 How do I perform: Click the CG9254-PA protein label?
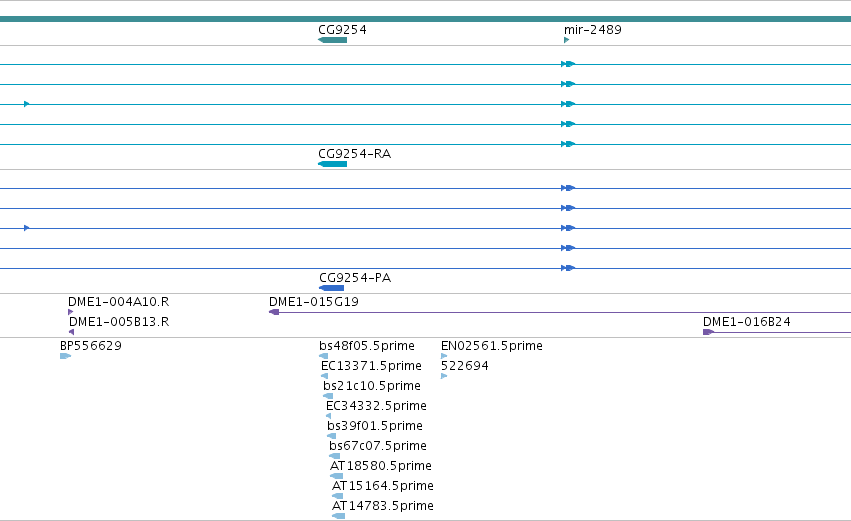(x=355, y=278)
